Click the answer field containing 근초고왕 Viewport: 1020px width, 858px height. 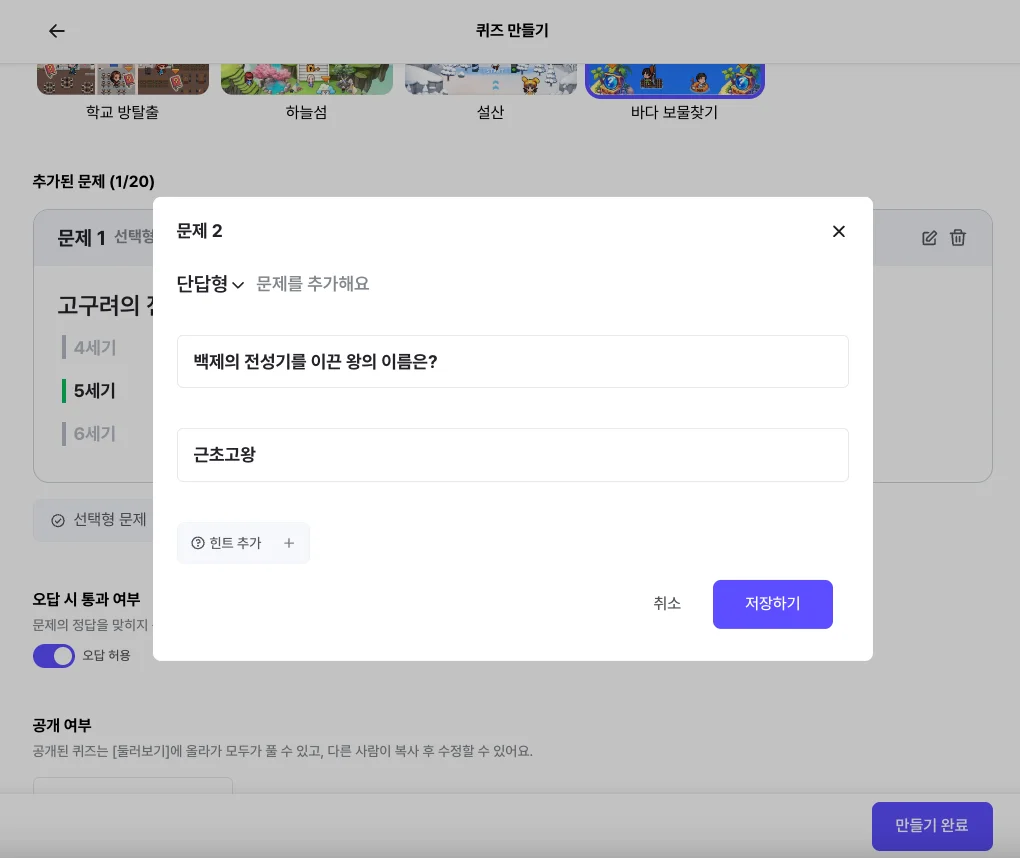pos(512,455)
